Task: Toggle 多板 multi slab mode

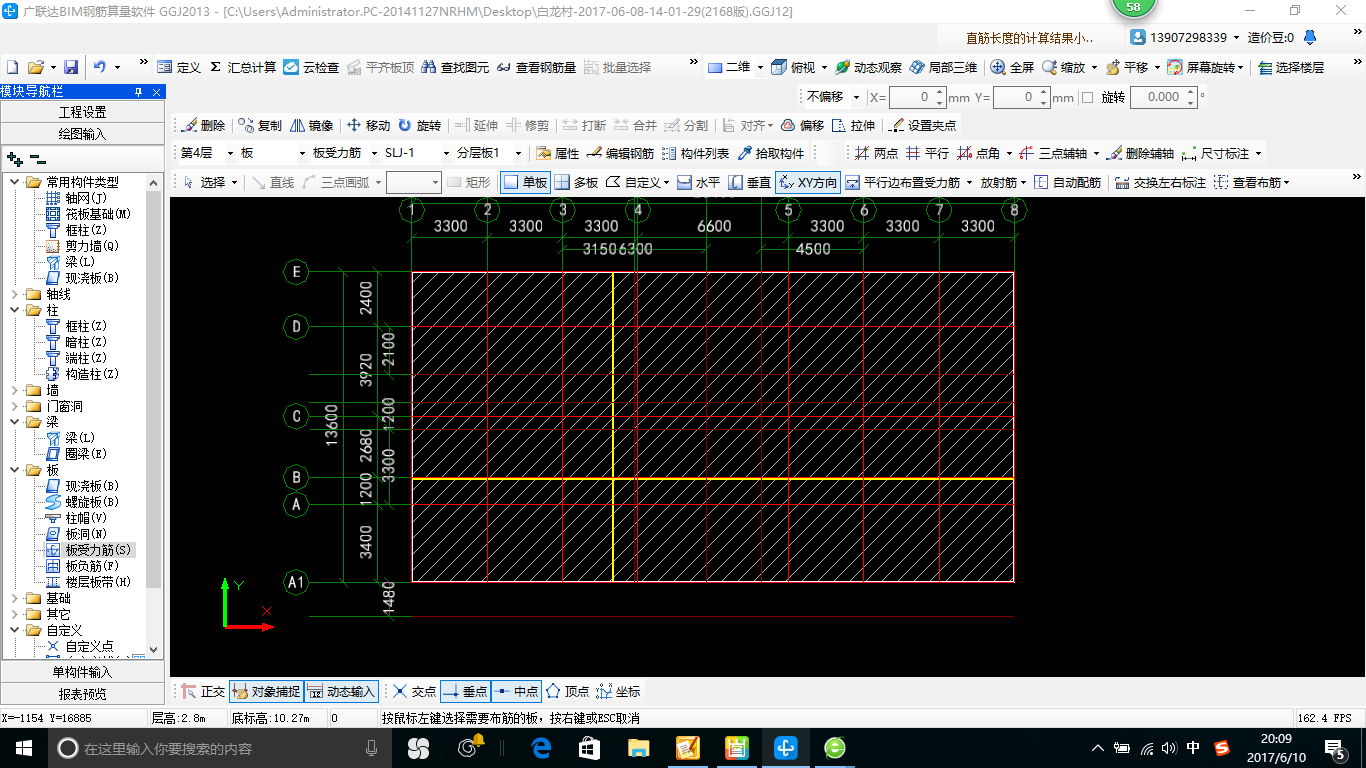Action: (576, 182)
